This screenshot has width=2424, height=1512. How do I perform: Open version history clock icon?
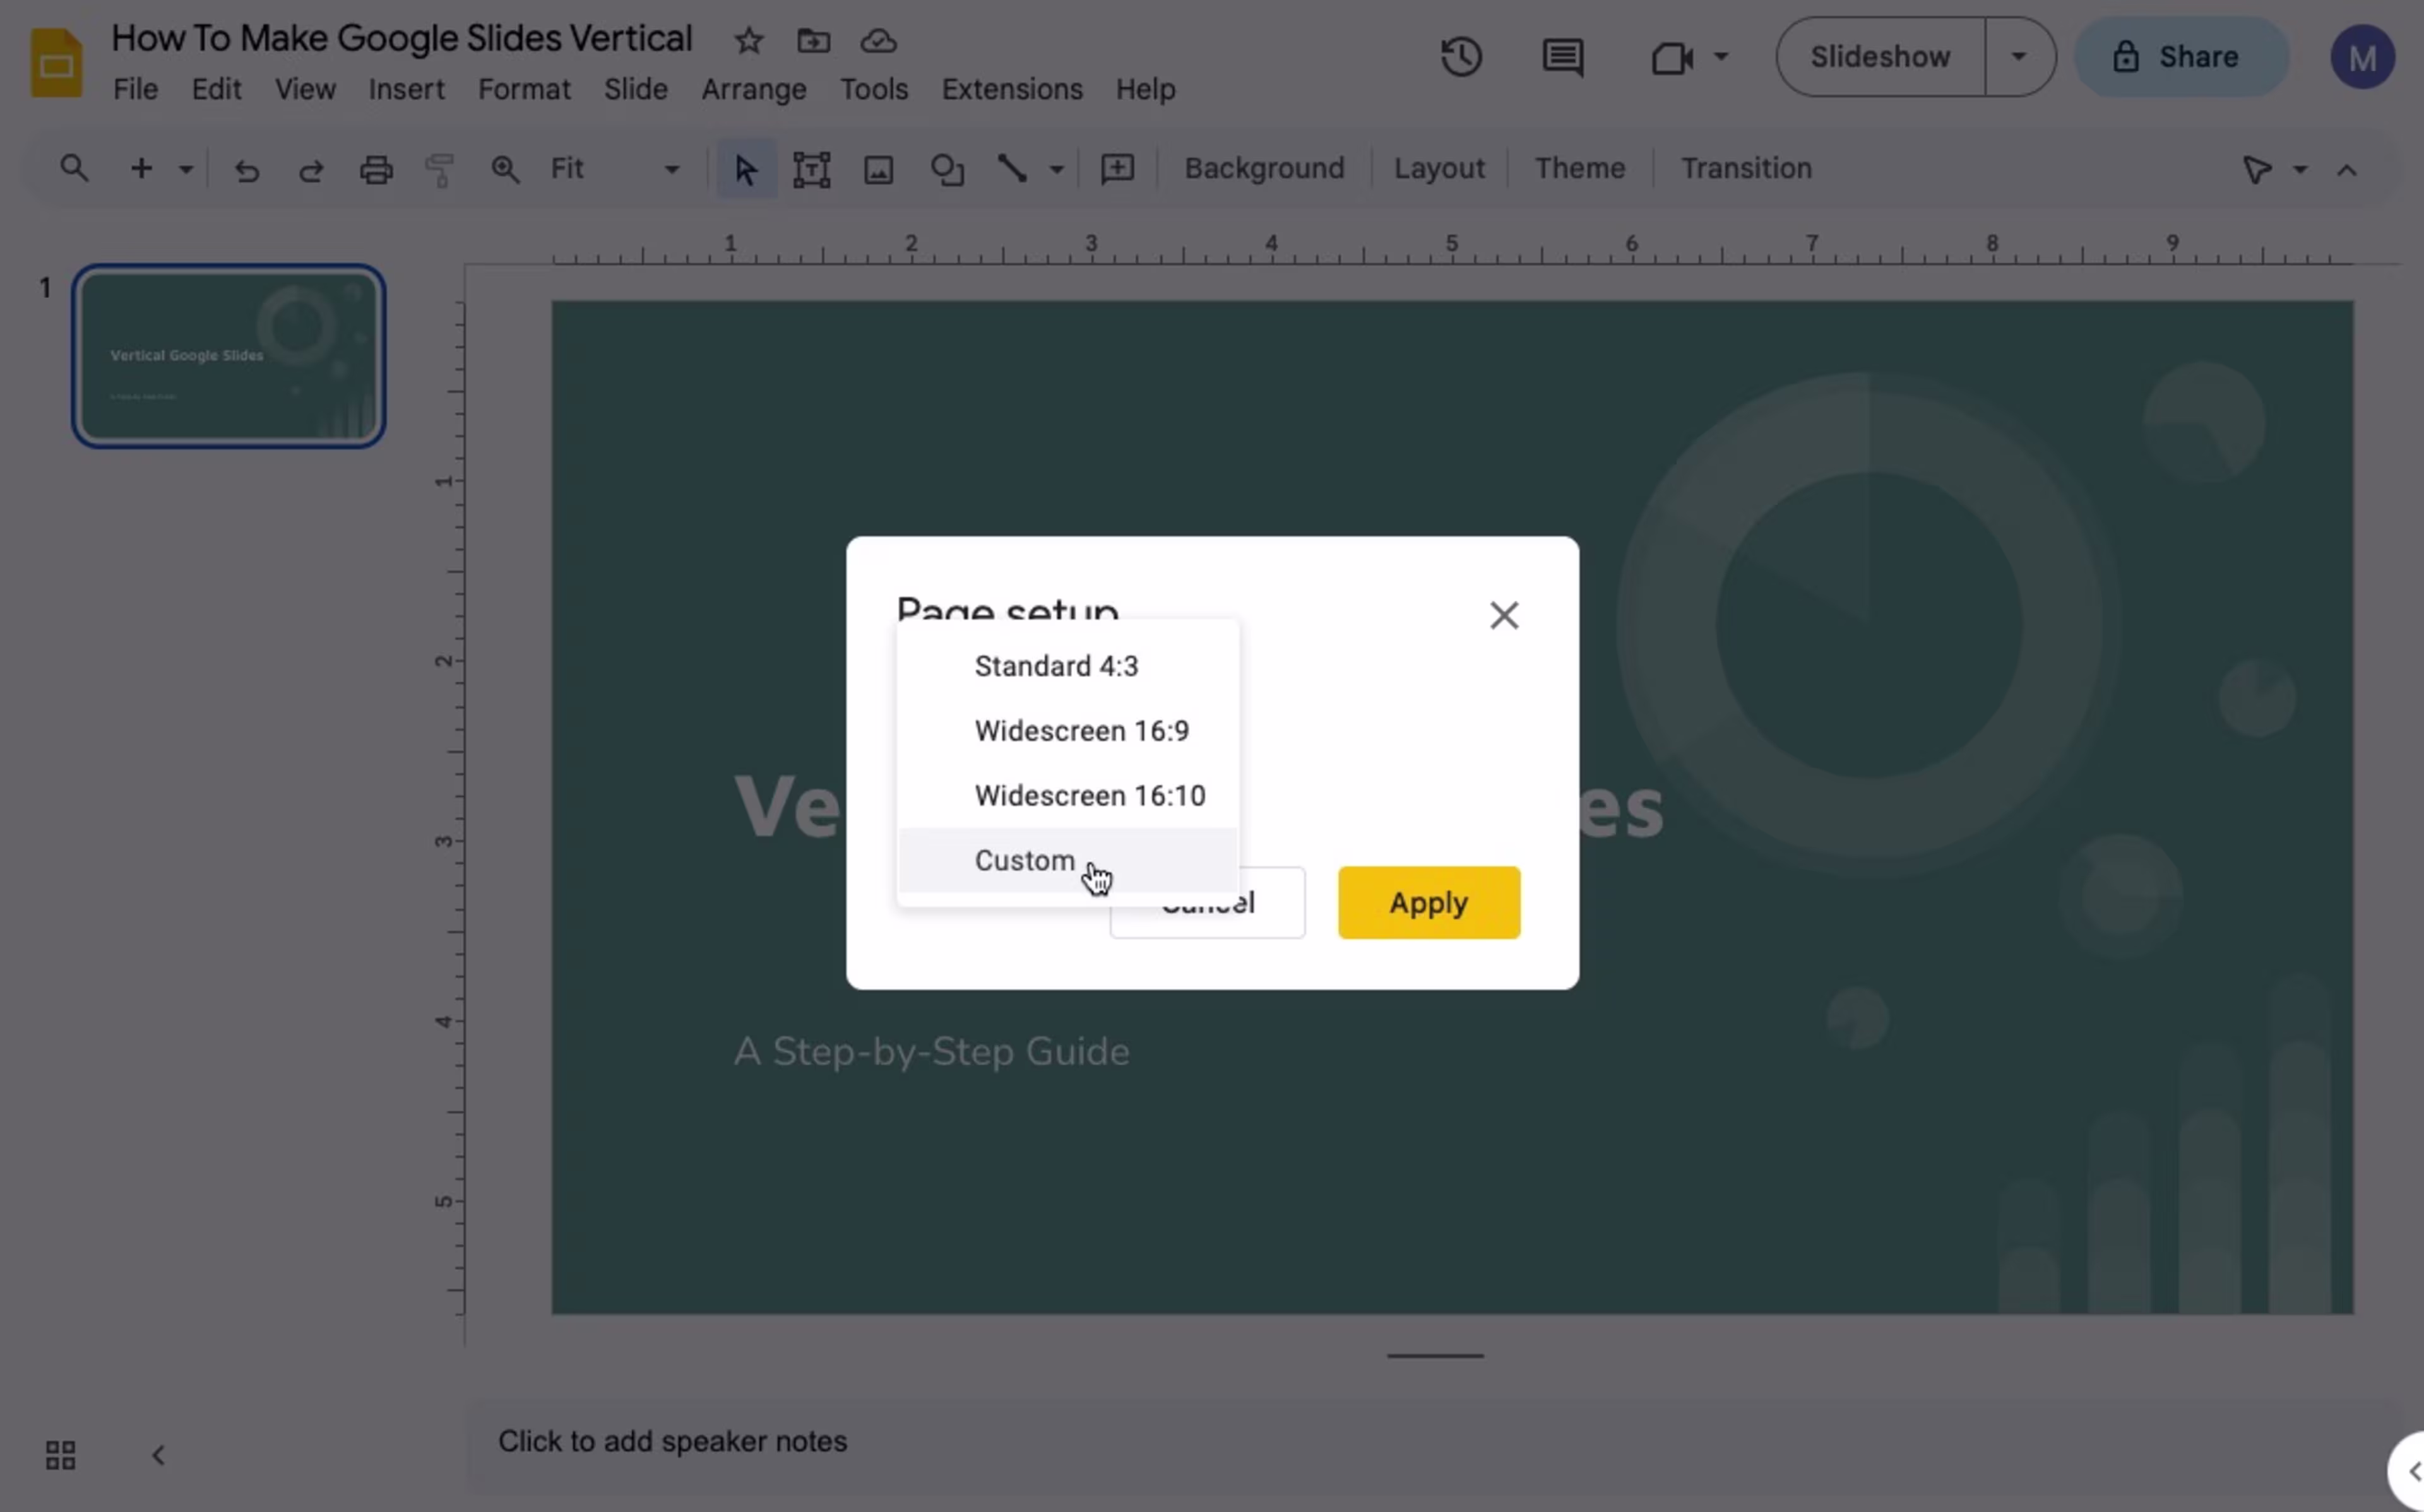coord(1461,57)
